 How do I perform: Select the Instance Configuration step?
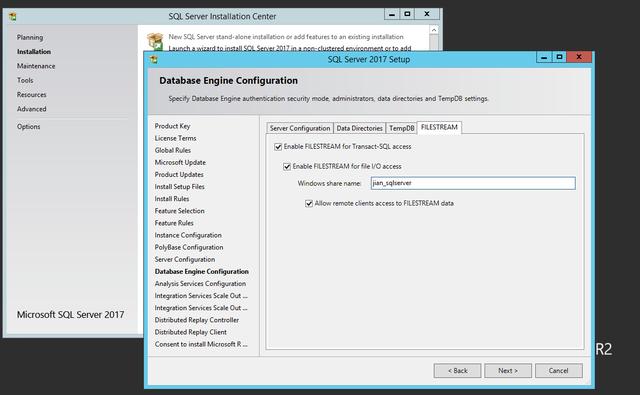188,235
